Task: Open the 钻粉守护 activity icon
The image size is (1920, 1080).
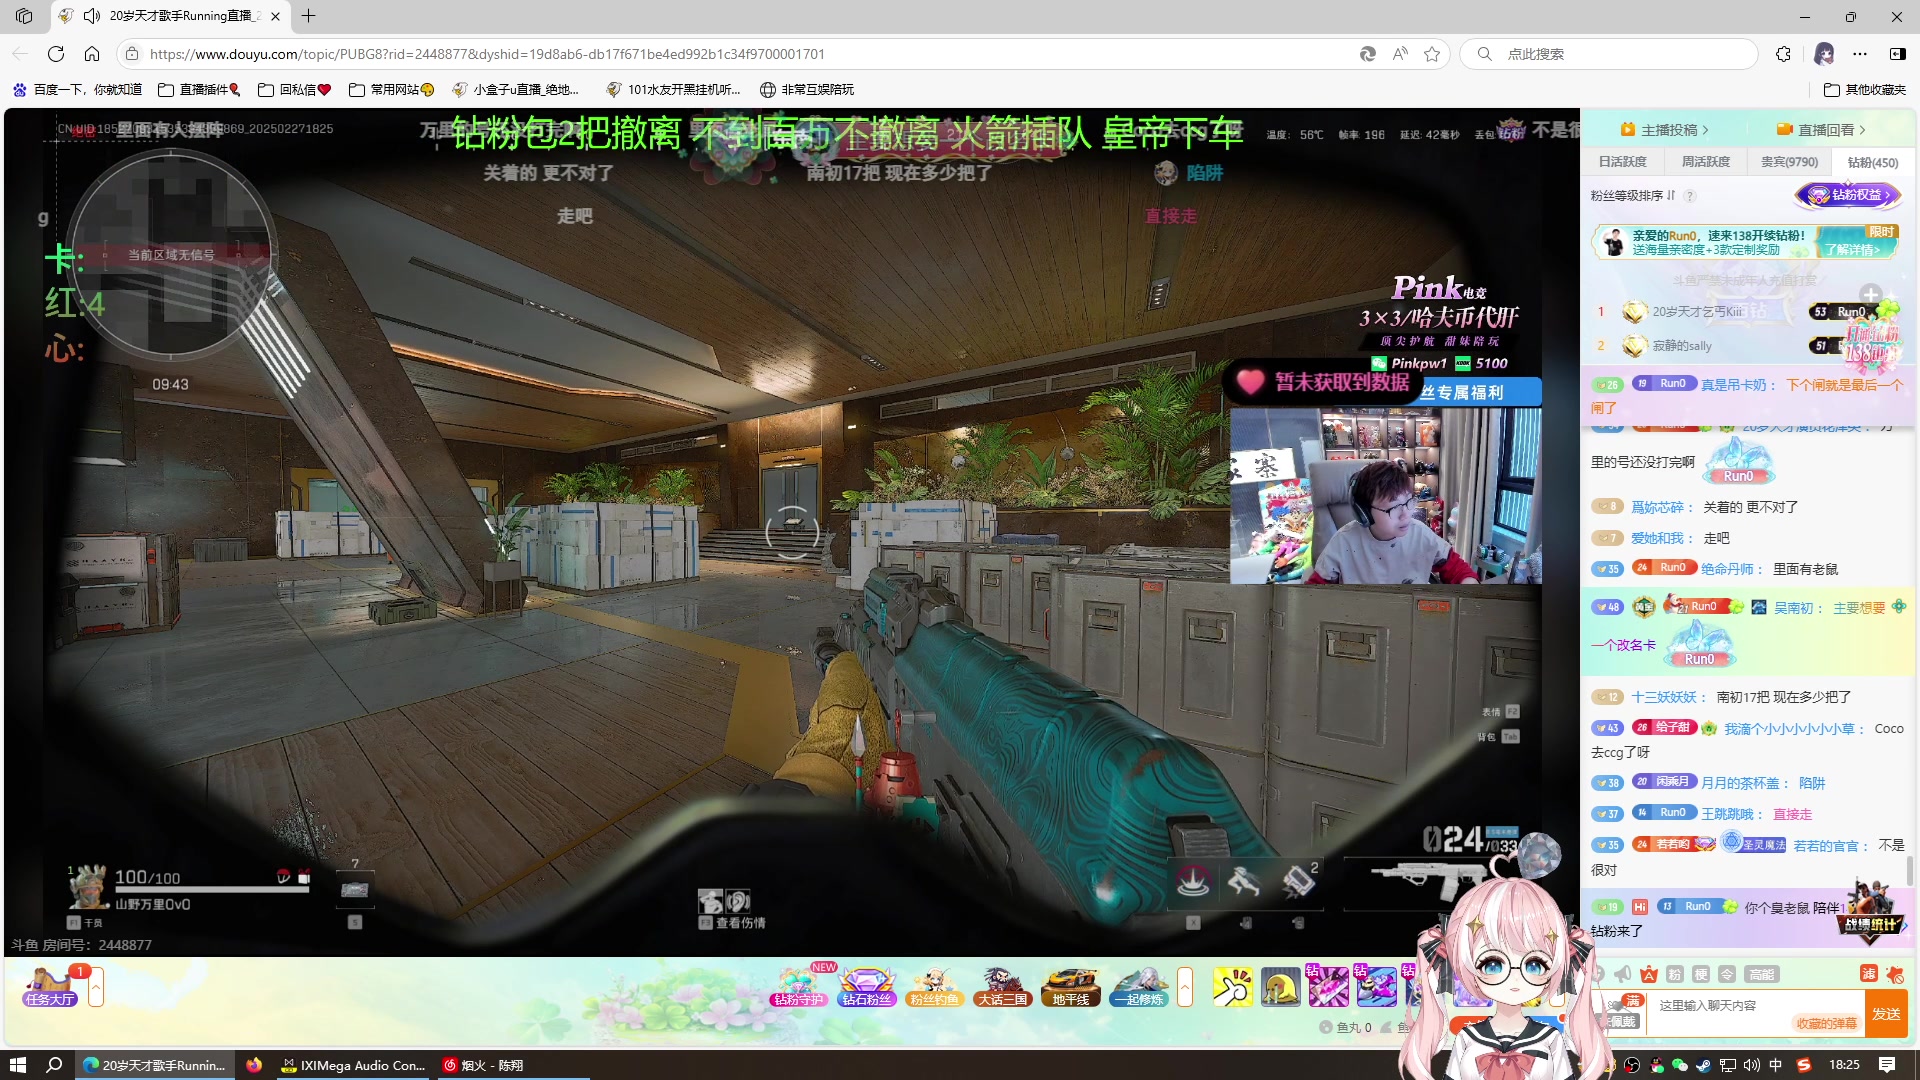Action: (798, 986)
